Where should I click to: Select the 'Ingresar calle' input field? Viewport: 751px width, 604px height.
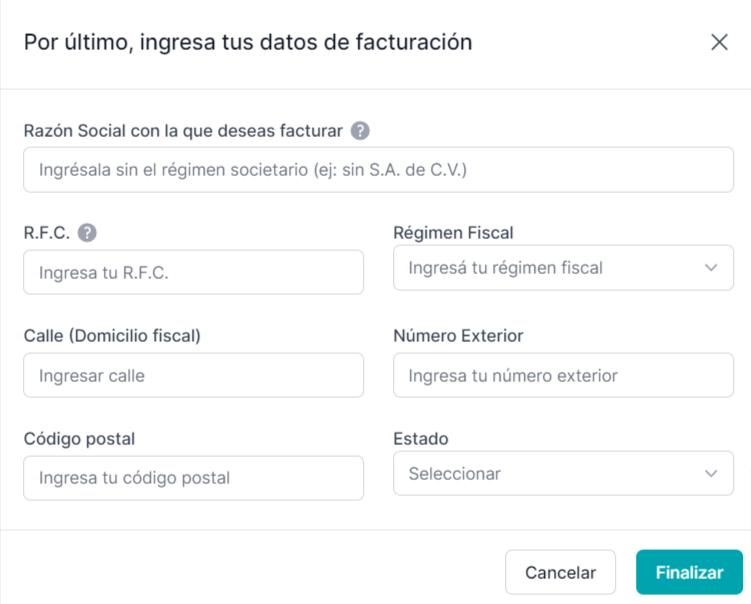[193, 375]
